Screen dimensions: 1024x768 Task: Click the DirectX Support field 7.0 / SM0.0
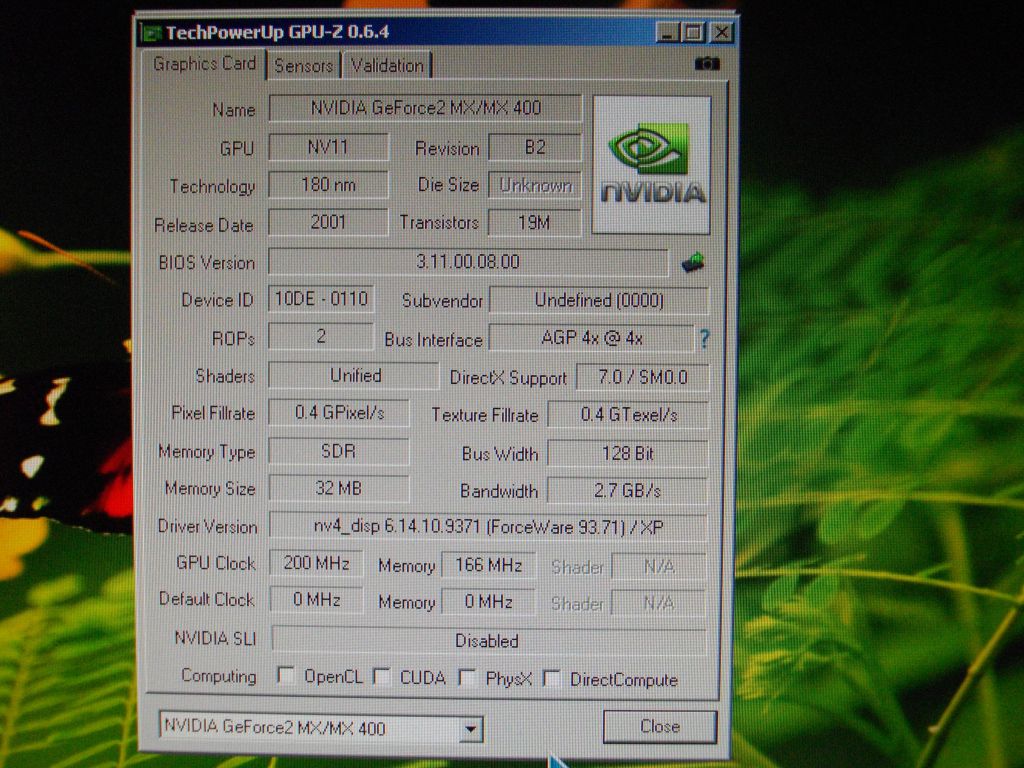click(643, 377)
